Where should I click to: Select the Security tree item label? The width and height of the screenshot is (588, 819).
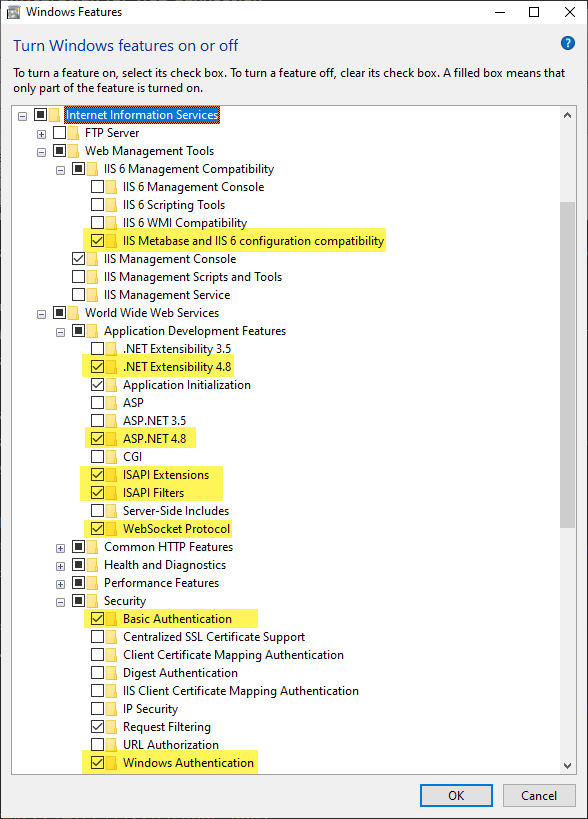tap(125, 601)
